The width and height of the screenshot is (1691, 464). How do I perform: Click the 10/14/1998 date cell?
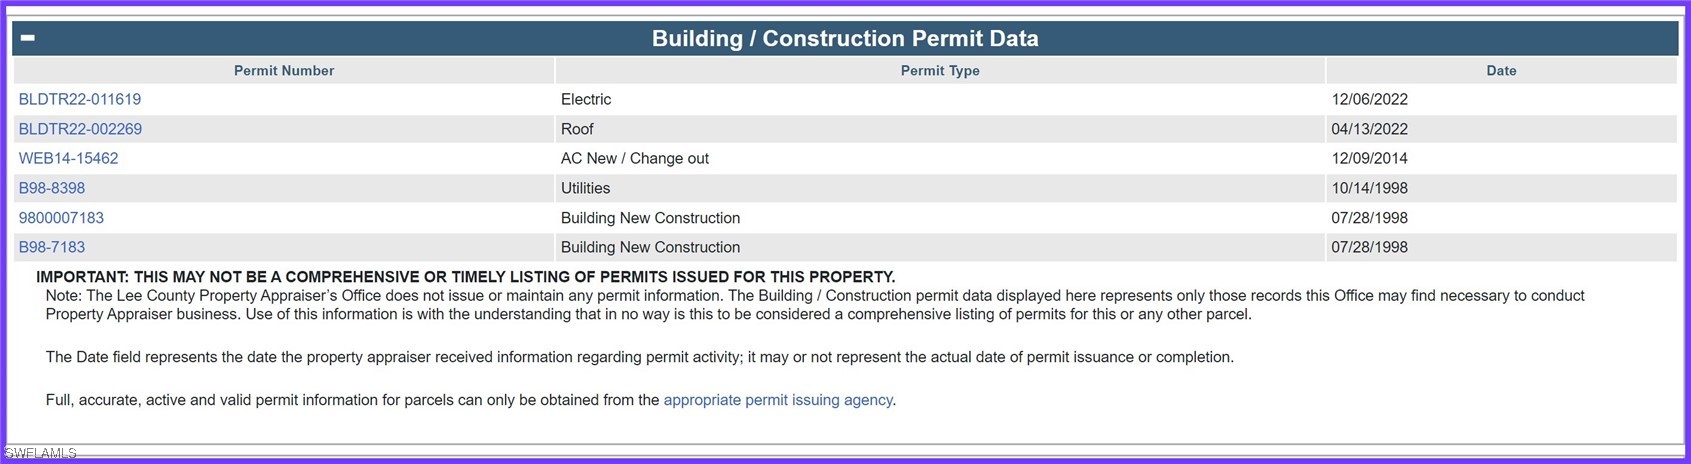click(1501, 188)
